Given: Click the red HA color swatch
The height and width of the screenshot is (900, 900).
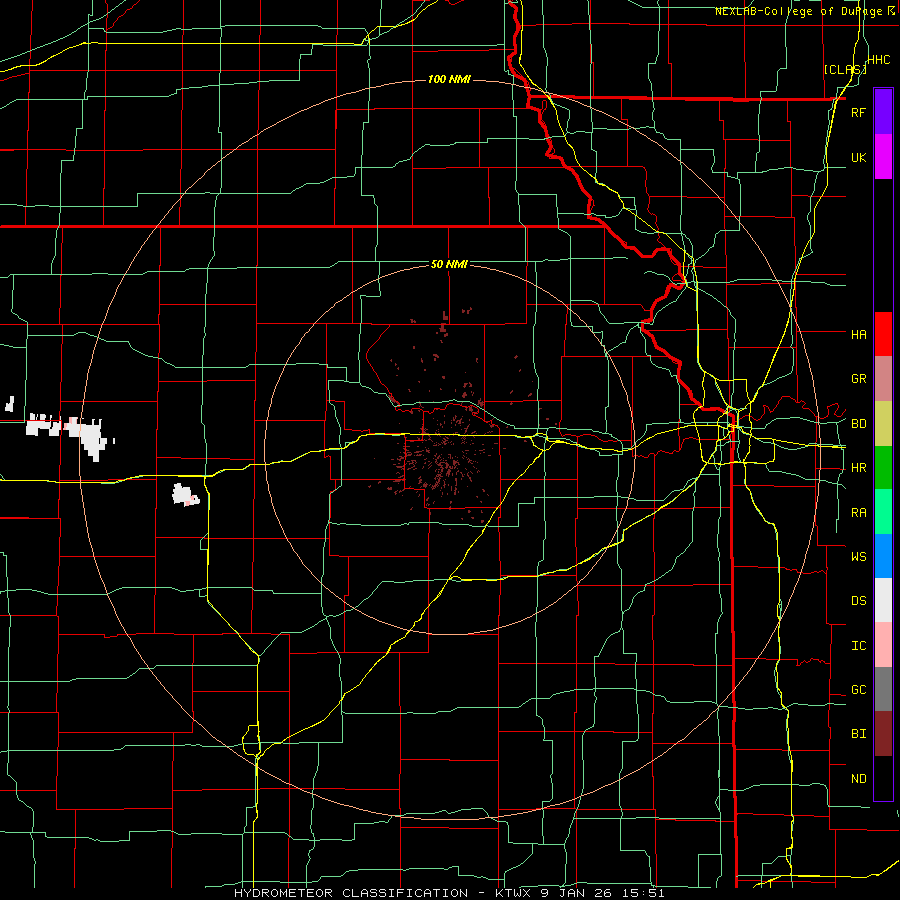Looking at the screenshot, I should pos(883,334).
